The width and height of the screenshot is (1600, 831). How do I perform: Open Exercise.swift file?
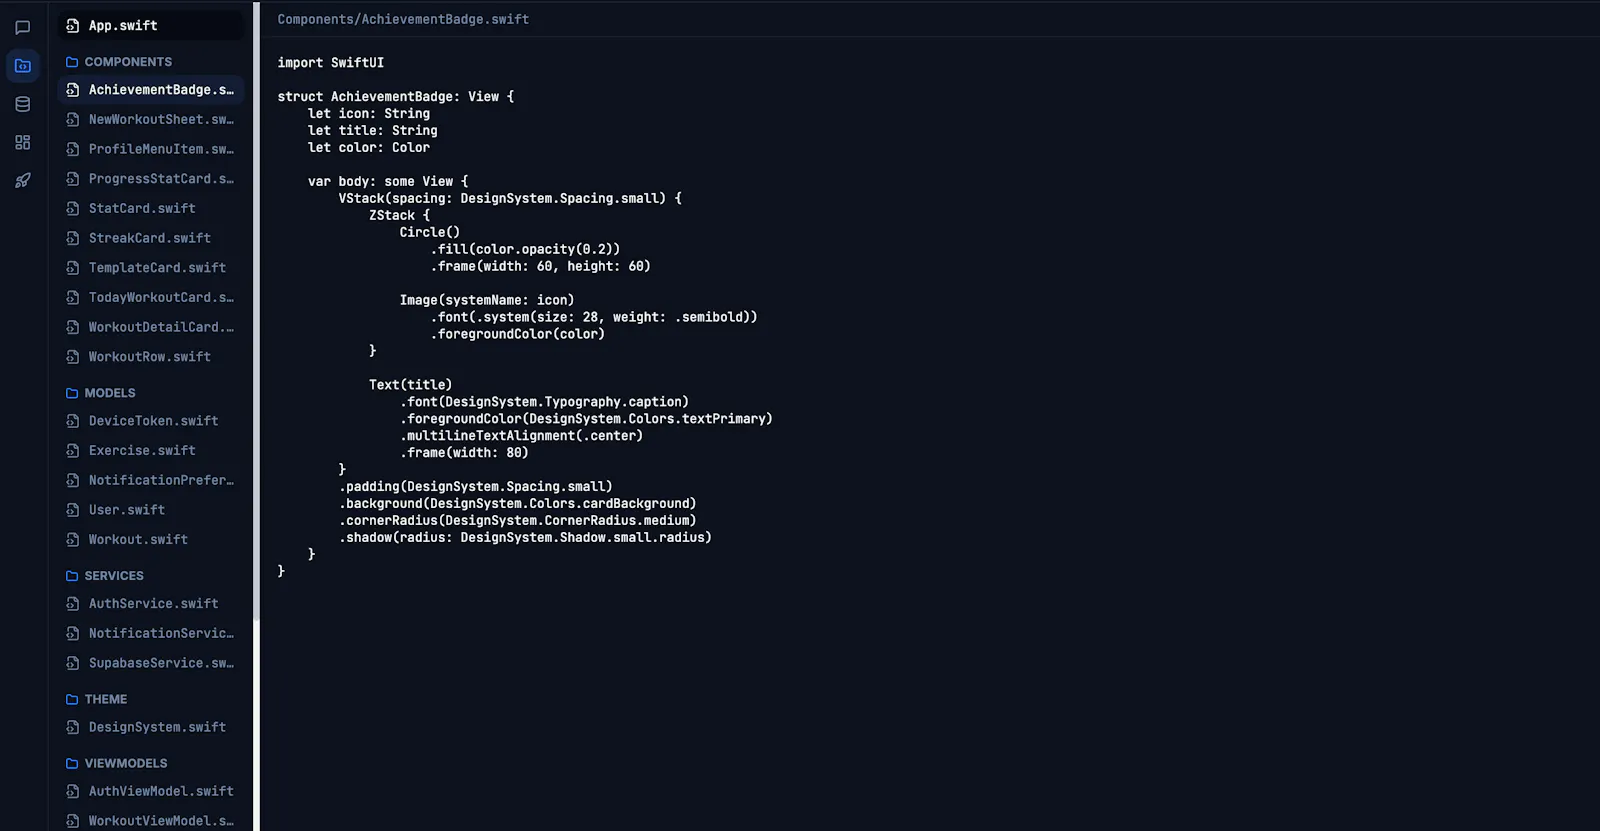[x=150, y=451]
